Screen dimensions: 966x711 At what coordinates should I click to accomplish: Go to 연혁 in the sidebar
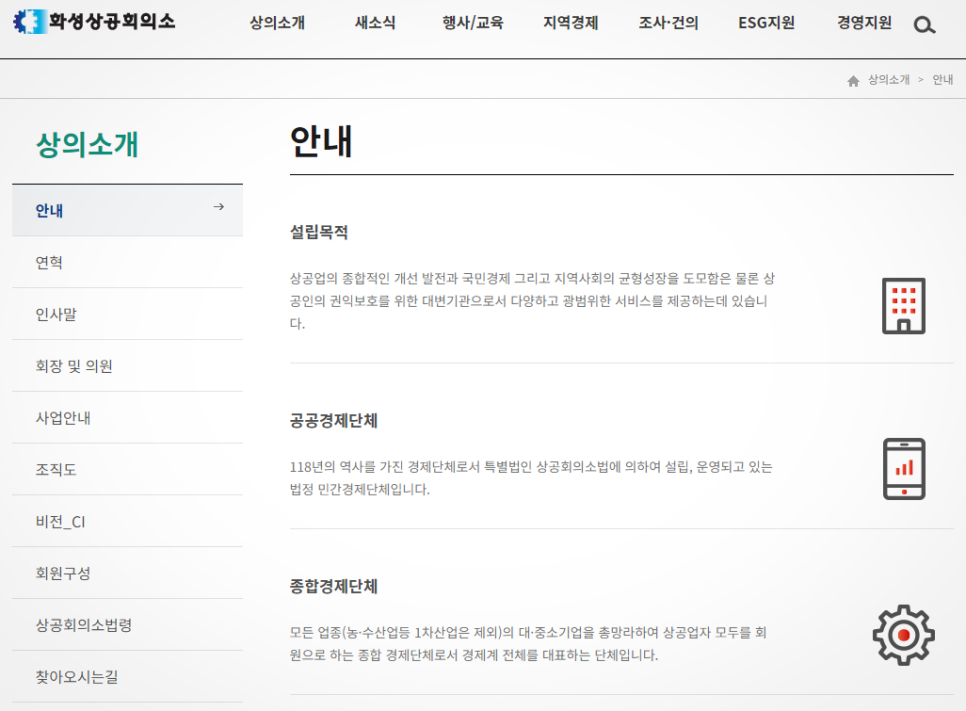(50, 262)
